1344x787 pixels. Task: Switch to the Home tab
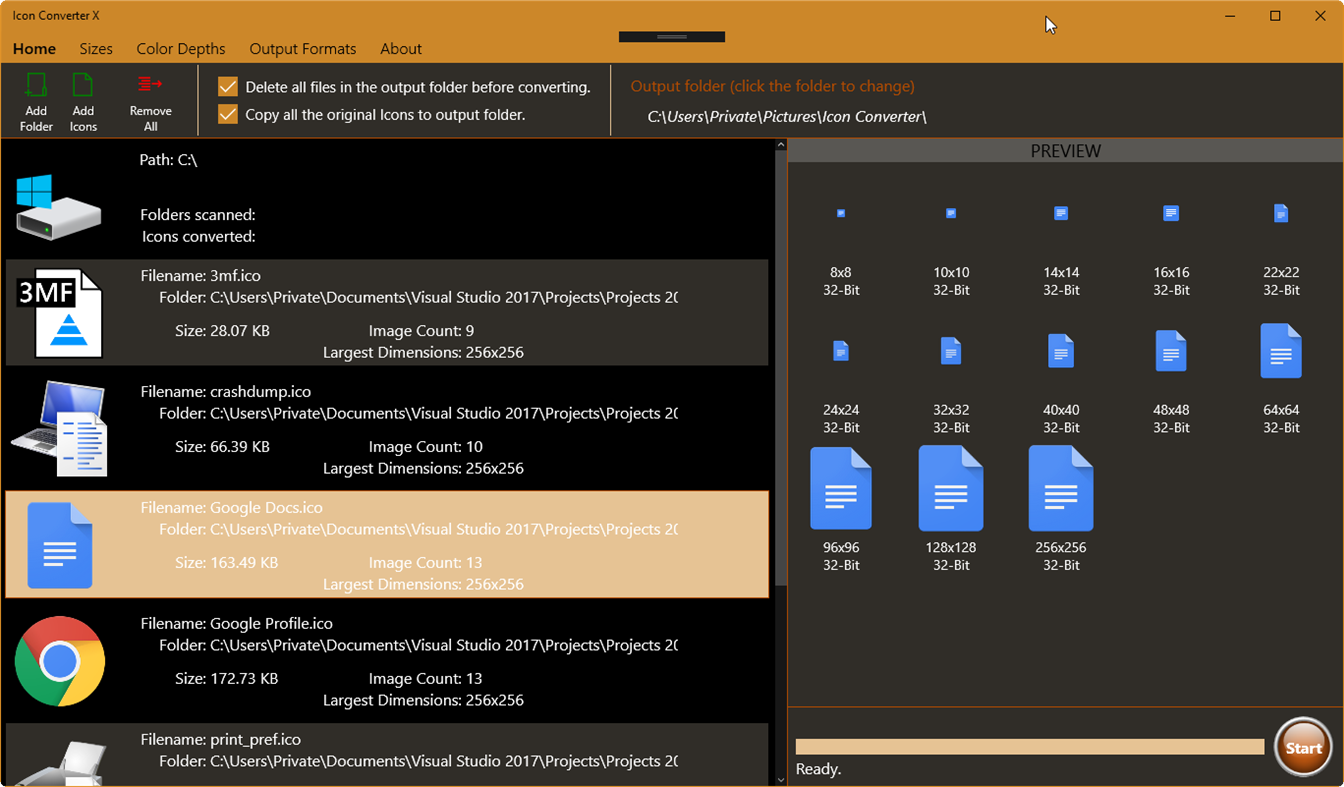[34, 48]
